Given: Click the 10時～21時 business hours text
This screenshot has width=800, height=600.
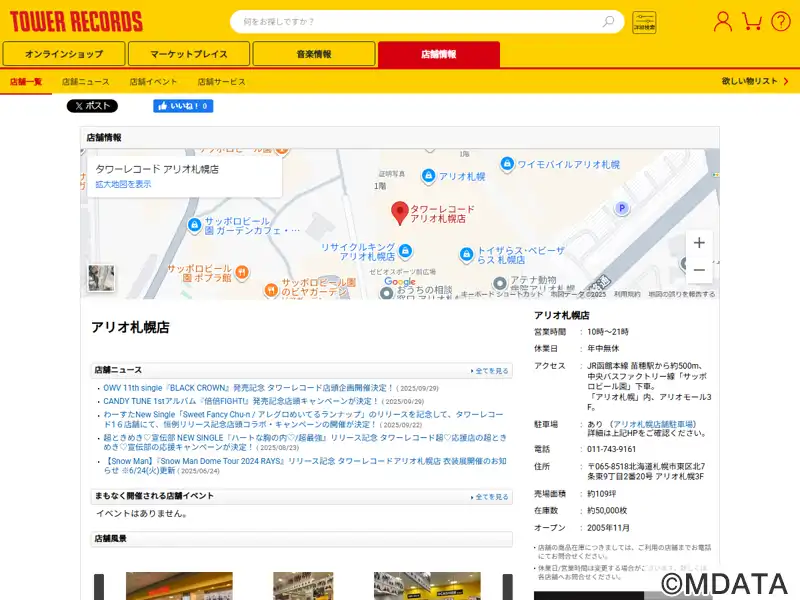Looking at the screenshot, I should click(x=608, y=332).
